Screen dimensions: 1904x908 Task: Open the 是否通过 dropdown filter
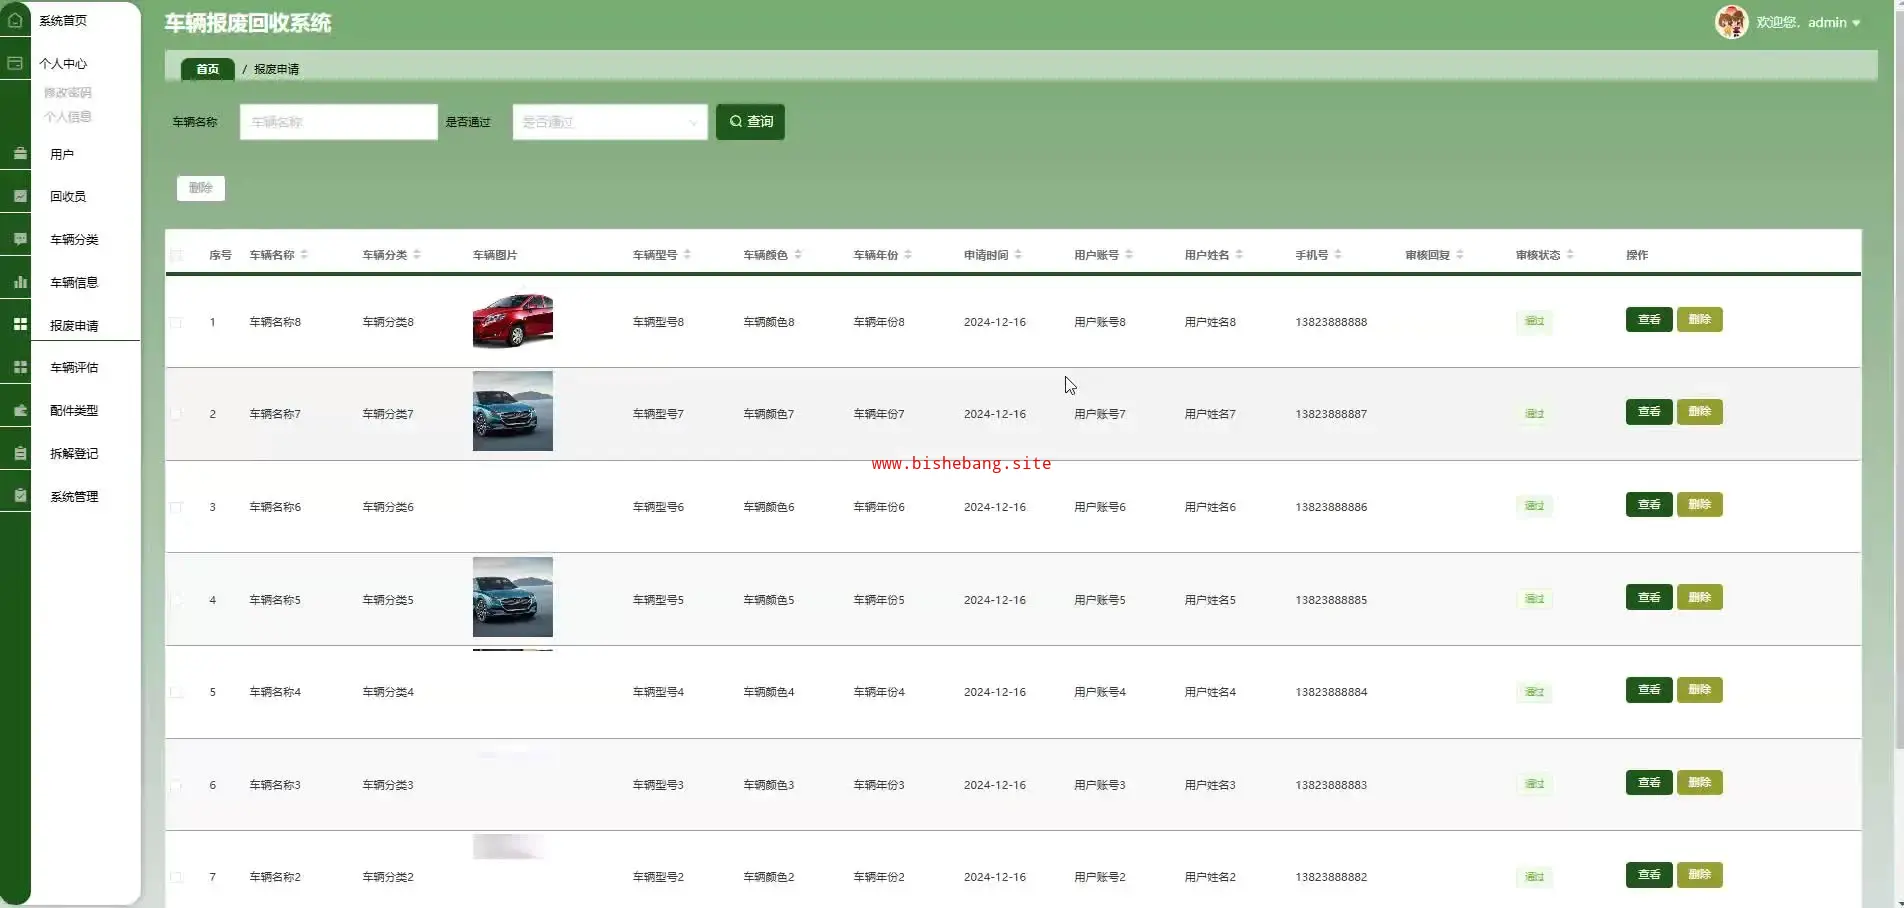(x=609, y=122)
